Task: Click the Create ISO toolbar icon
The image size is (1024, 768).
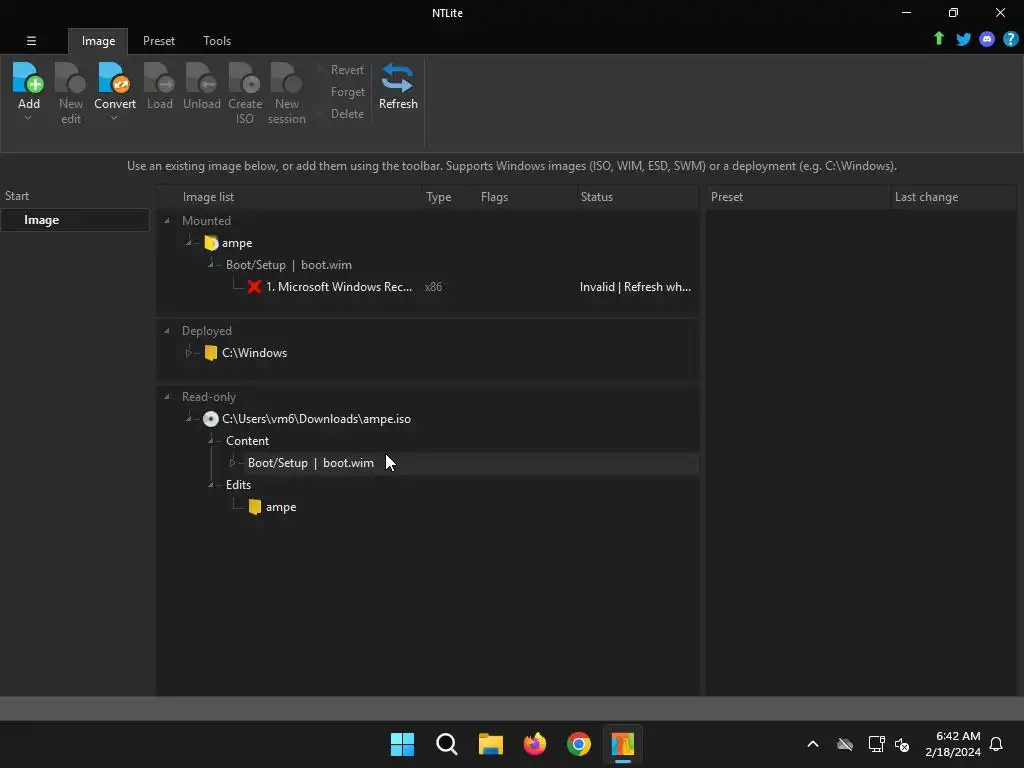Action: pos(245,77)
